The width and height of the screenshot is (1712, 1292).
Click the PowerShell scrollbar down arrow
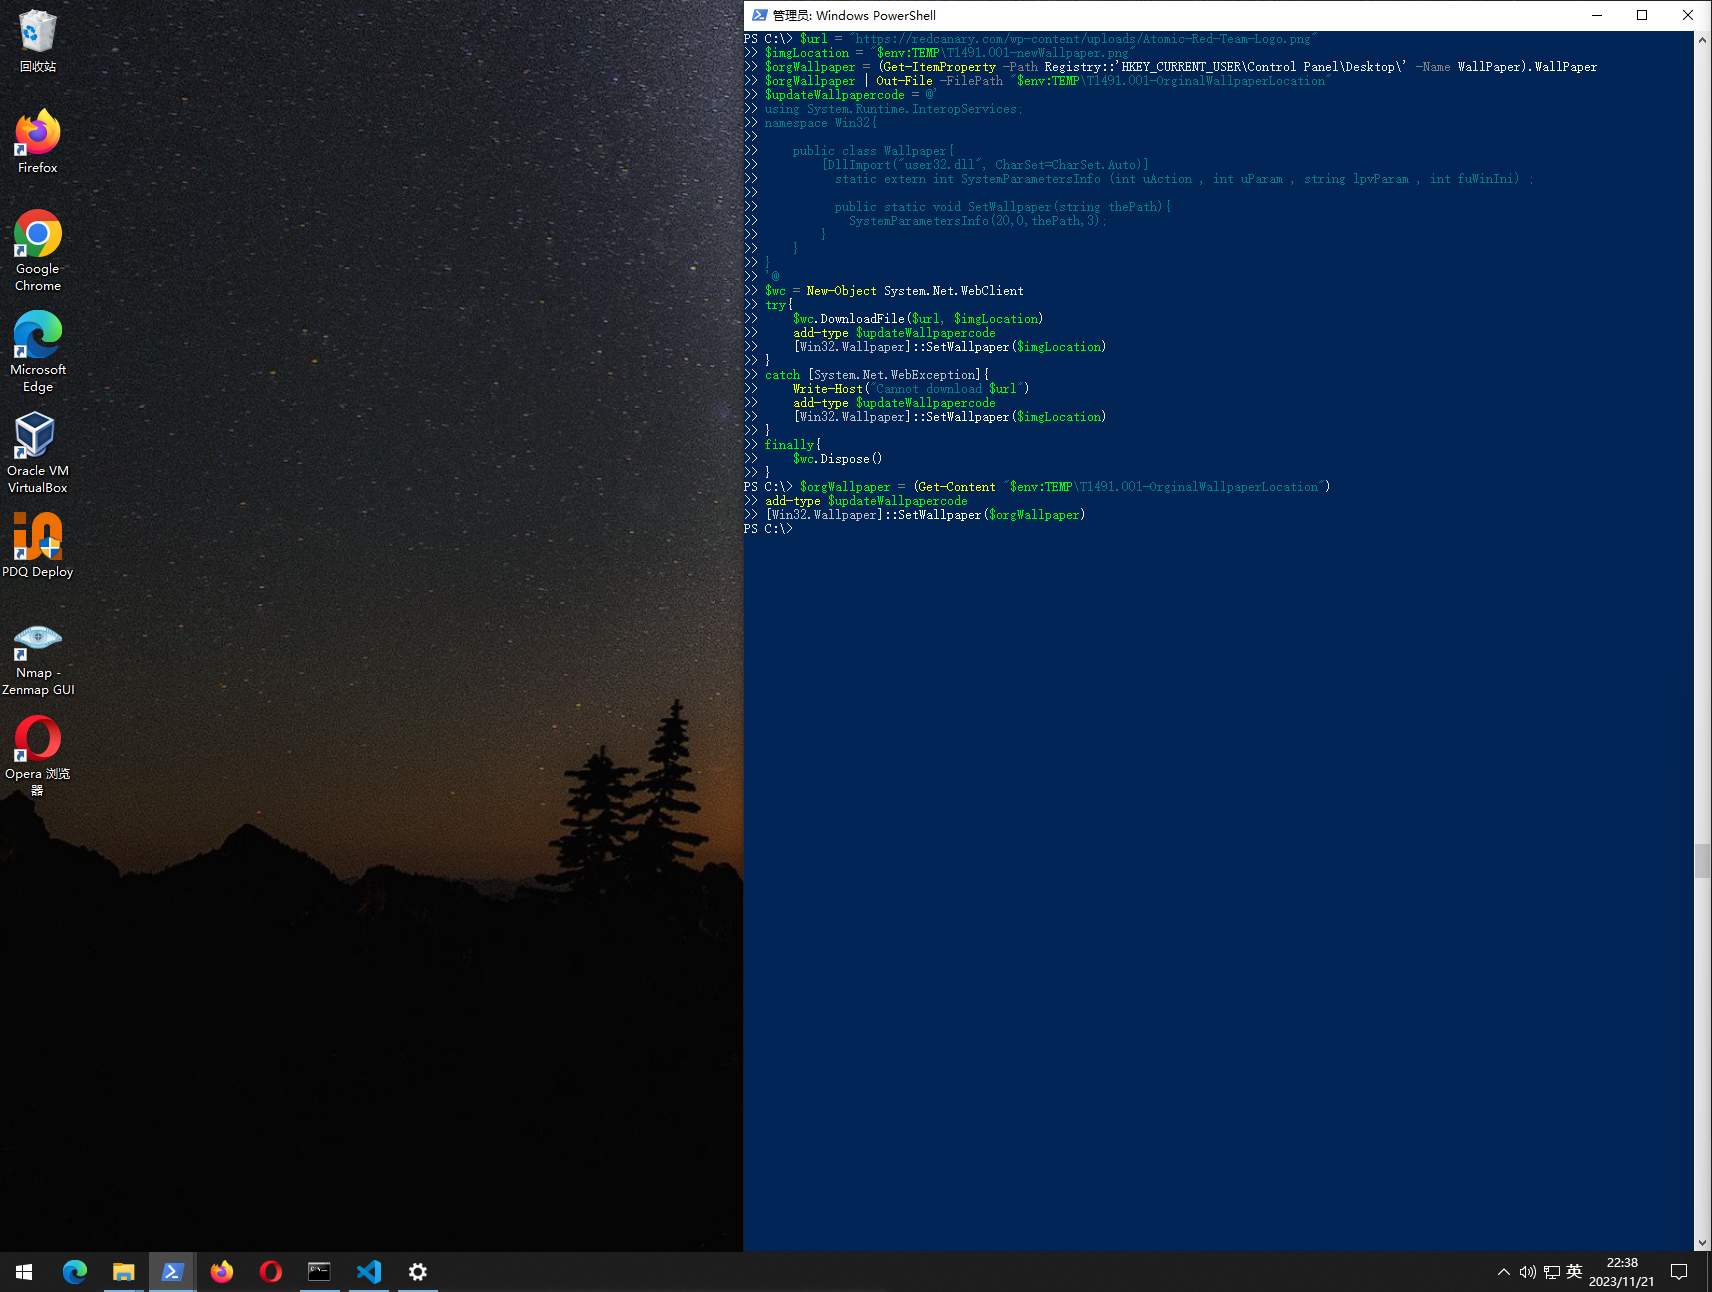[x=1702, y=1243]
